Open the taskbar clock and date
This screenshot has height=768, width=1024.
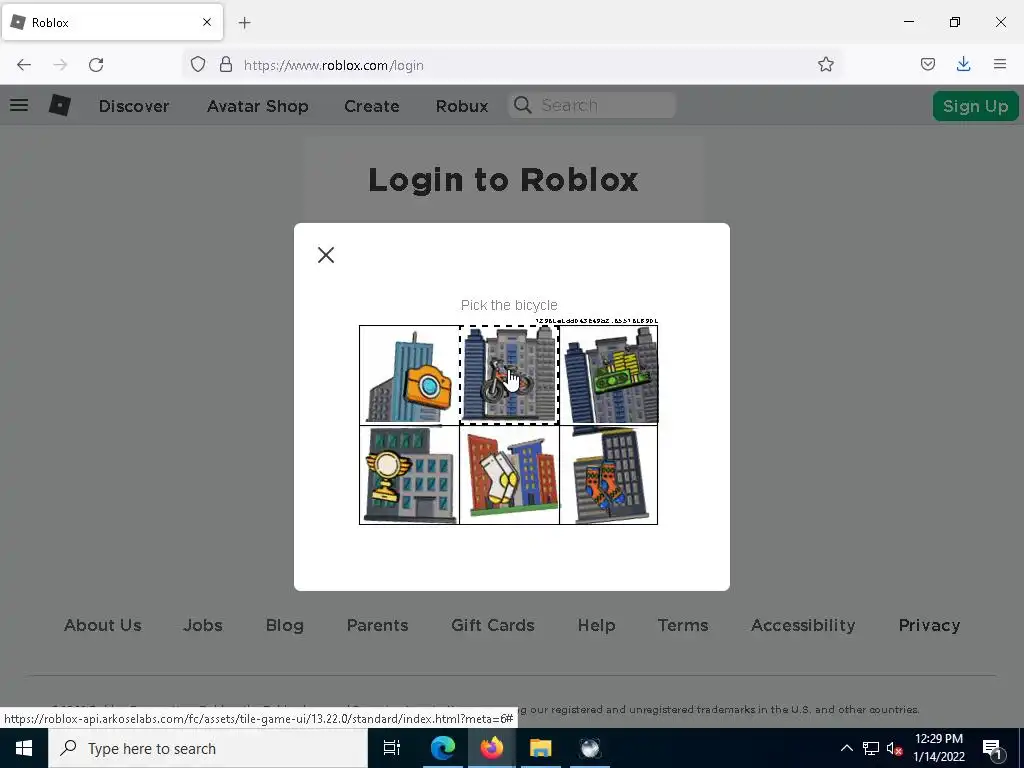pyautogui.click(x=938, y=748)
